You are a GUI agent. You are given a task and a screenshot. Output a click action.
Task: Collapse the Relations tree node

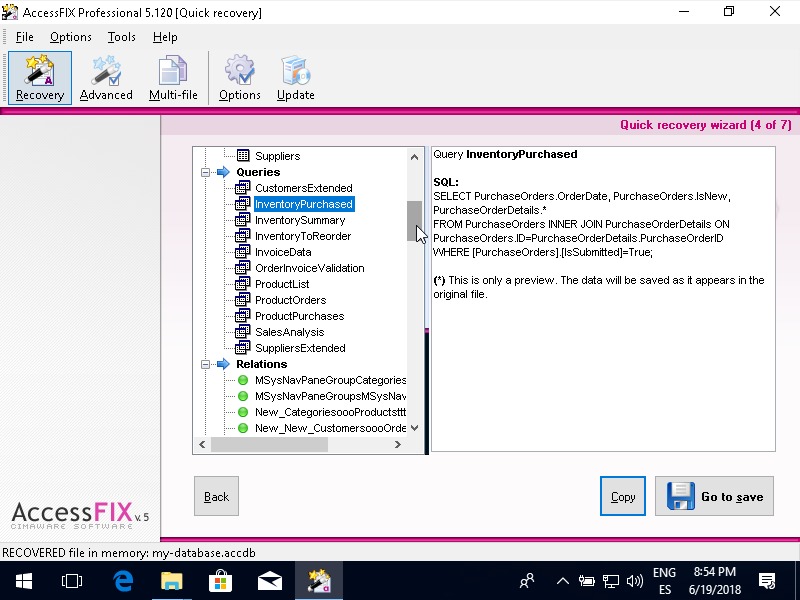click(206, 364)
